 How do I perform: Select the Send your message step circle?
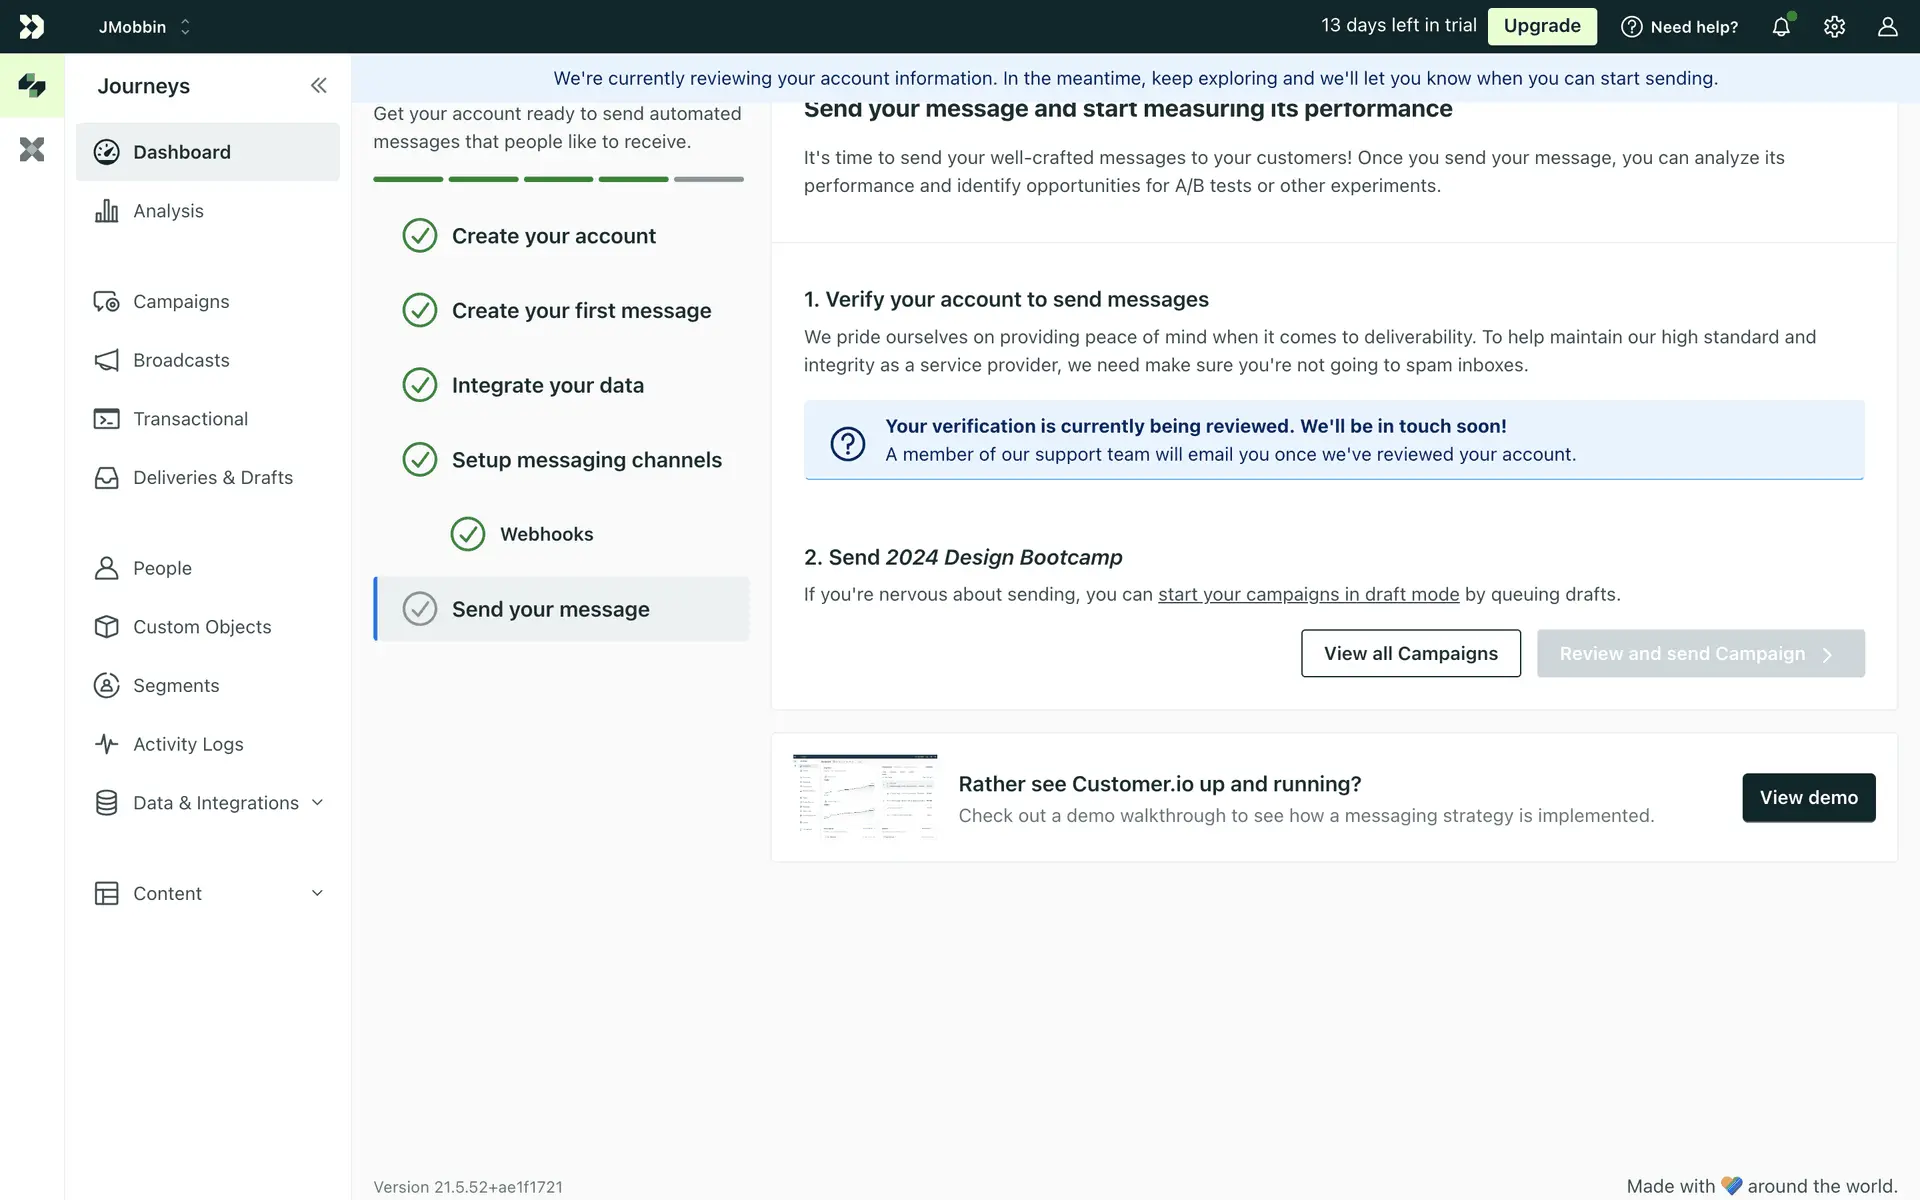click(x=420, y=609)
